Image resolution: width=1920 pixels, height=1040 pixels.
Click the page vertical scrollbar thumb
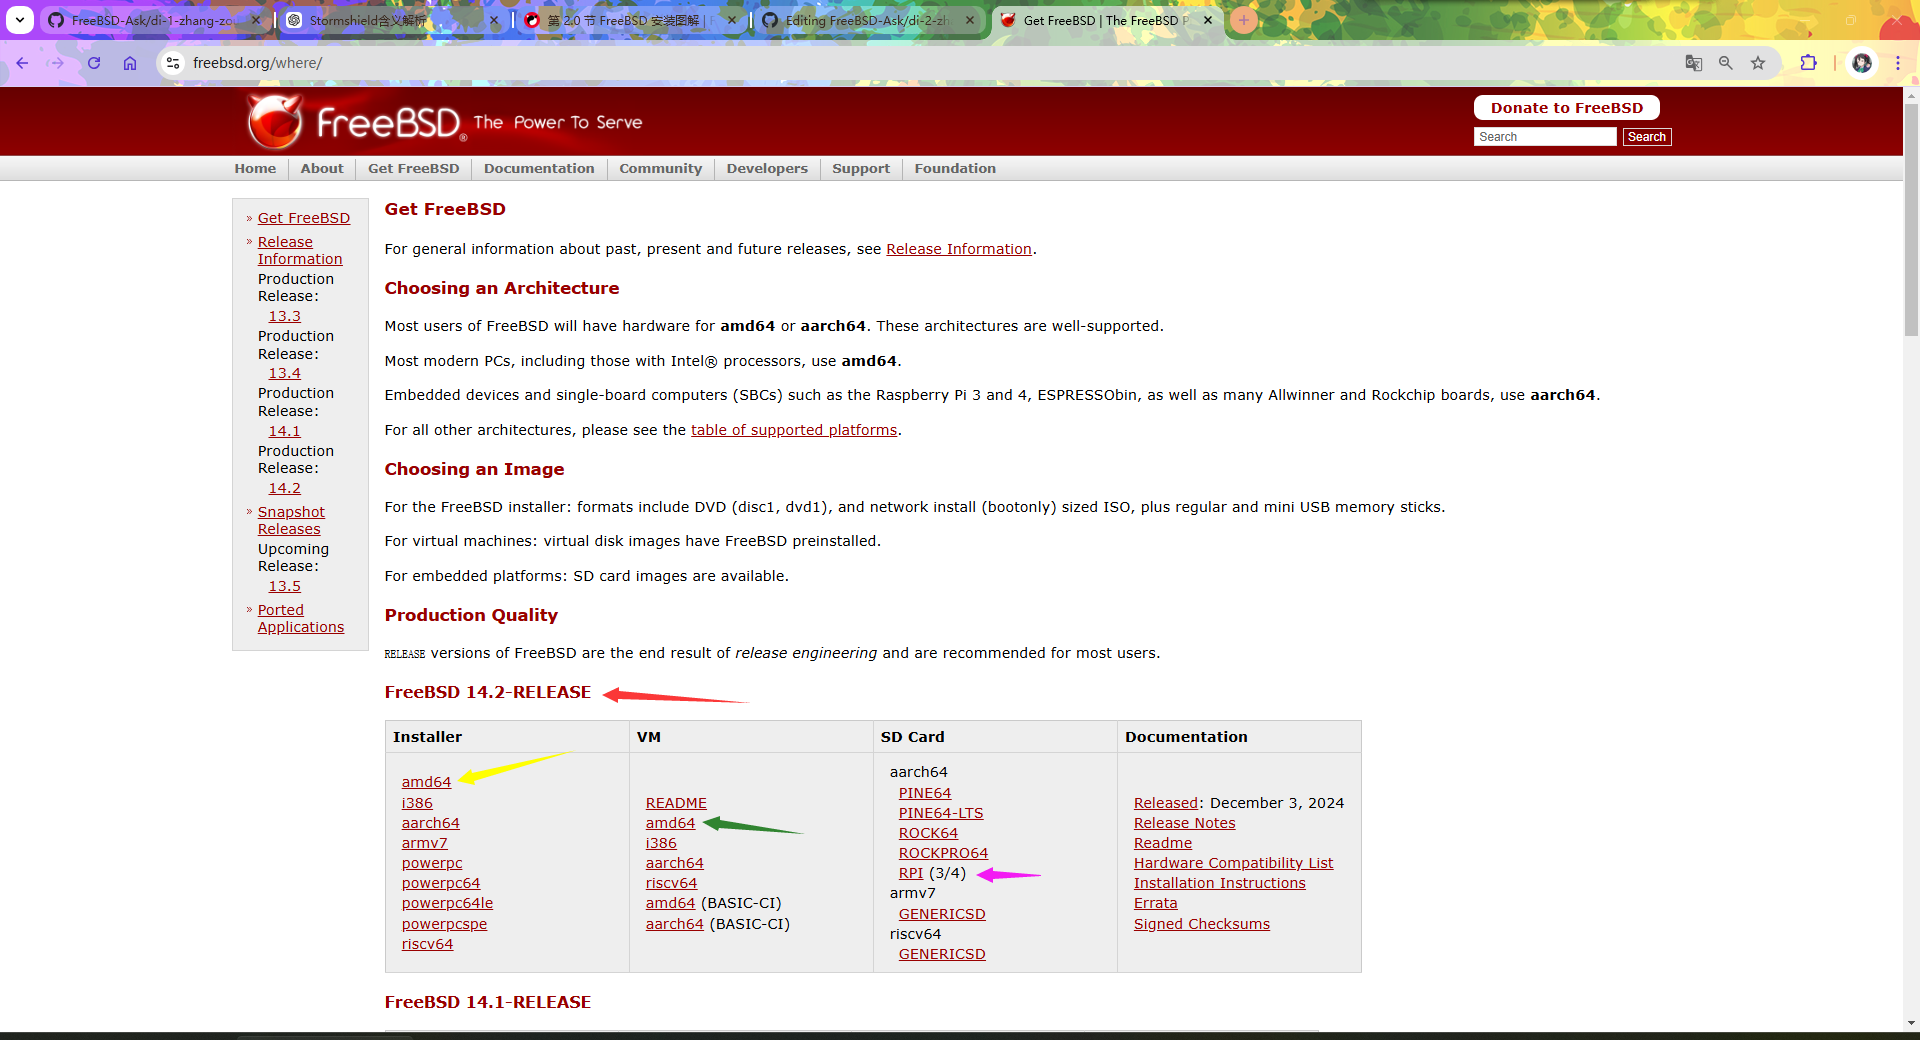click(x=1911, y=220)
